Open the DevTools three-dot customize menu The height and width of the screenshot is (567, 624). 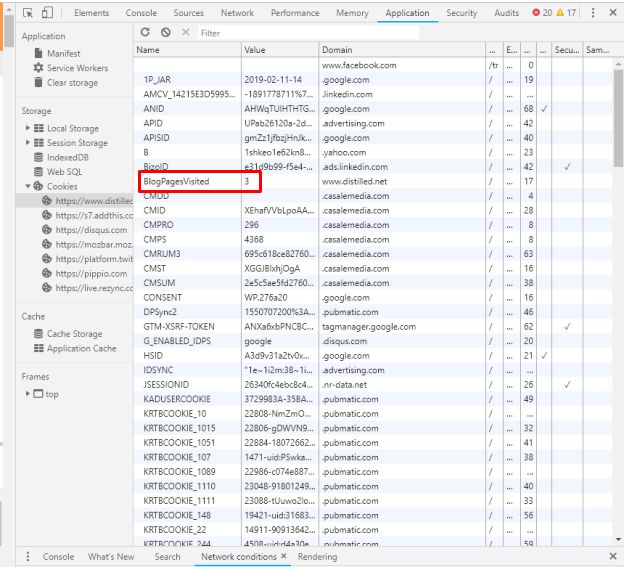pos(593,13)
